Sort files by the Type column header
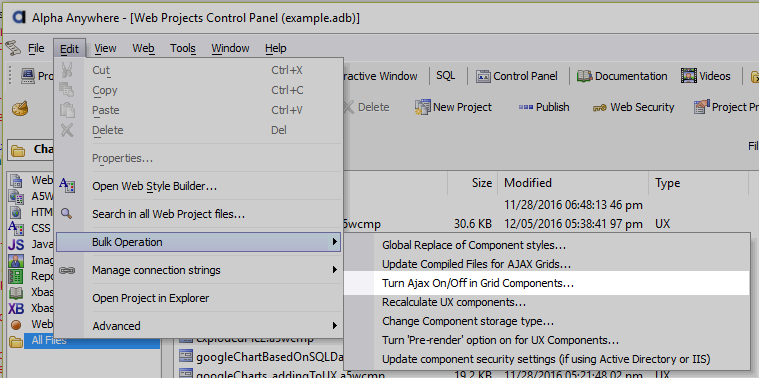 tap(698, 183)
